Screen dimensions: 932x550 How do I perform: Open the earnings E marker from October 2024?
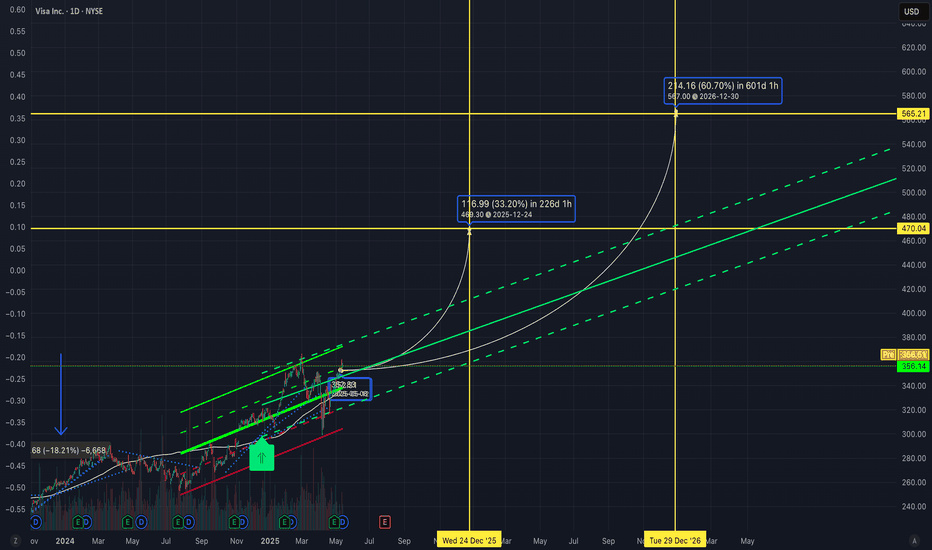pyautogui.click(x=234, y=522)
